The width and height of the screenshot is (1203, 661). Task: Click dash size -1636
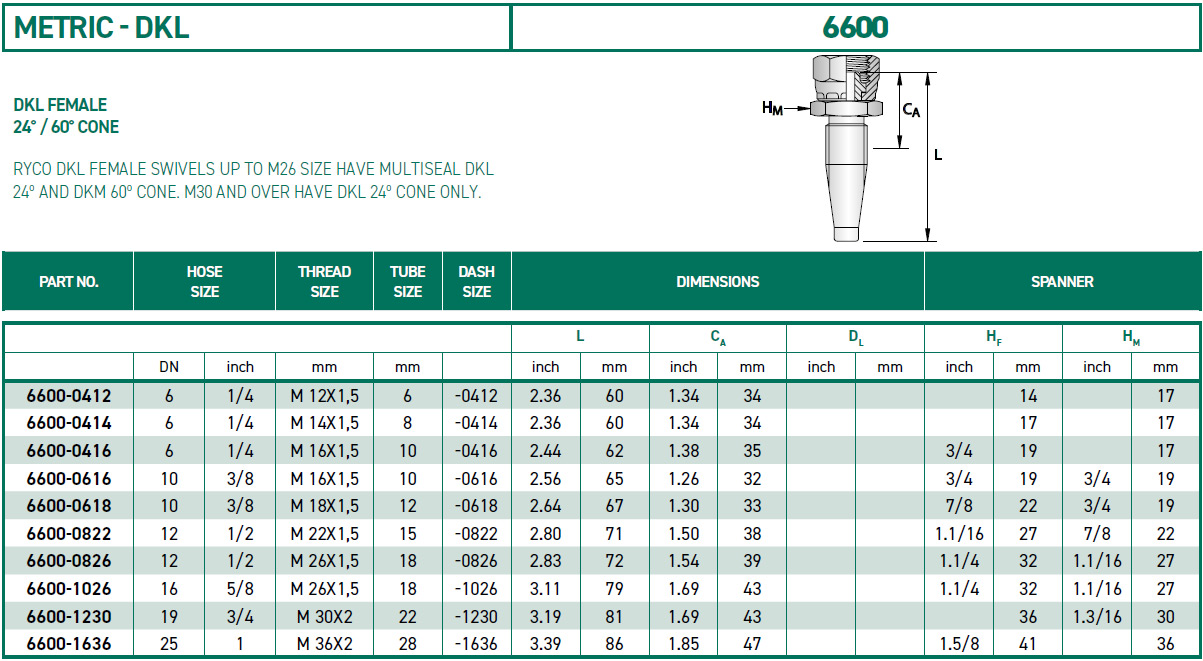(x=477, y=643)
